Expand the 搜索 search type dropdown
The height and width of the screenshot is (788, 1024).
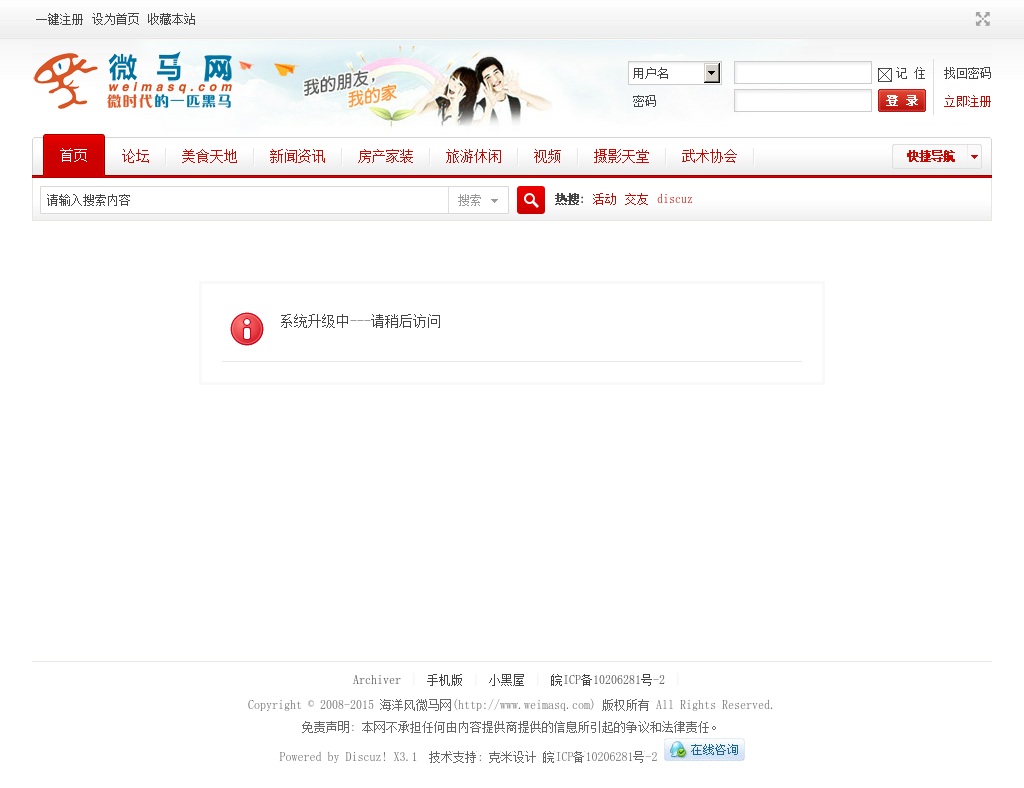[478, 201]
